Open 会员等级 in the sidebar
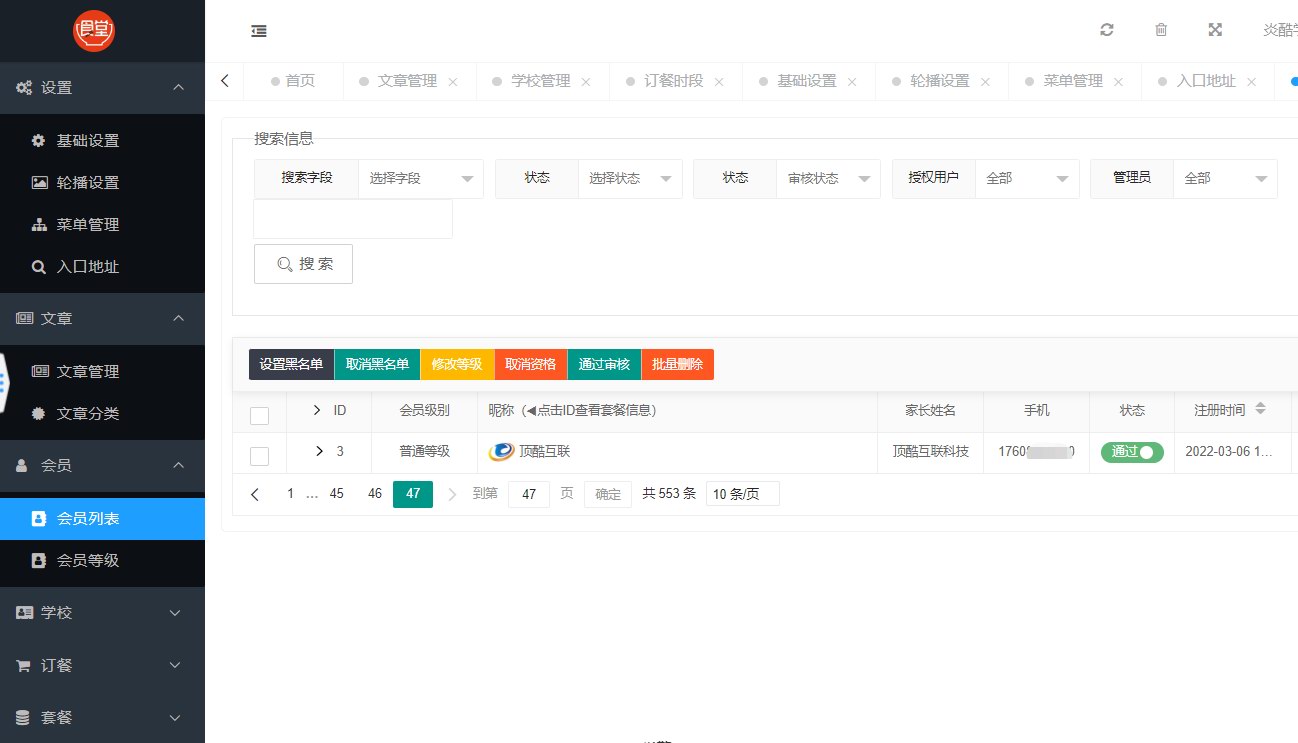 [x=102, y=560]
